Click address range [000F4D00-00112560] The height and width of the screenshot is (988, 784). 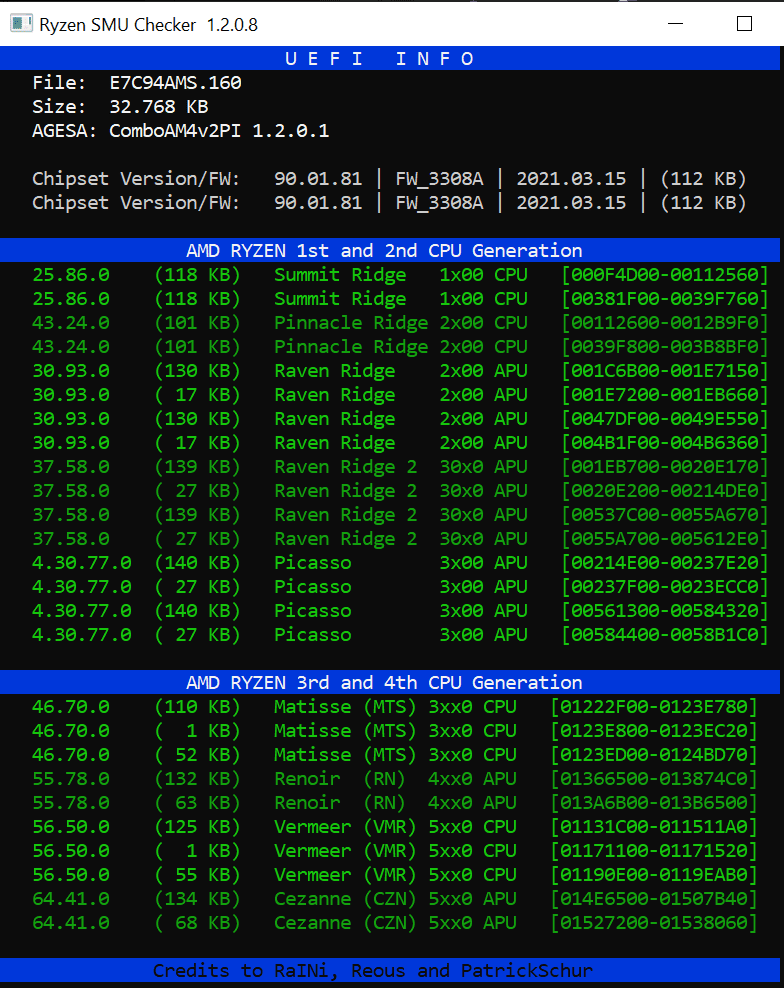665,275
